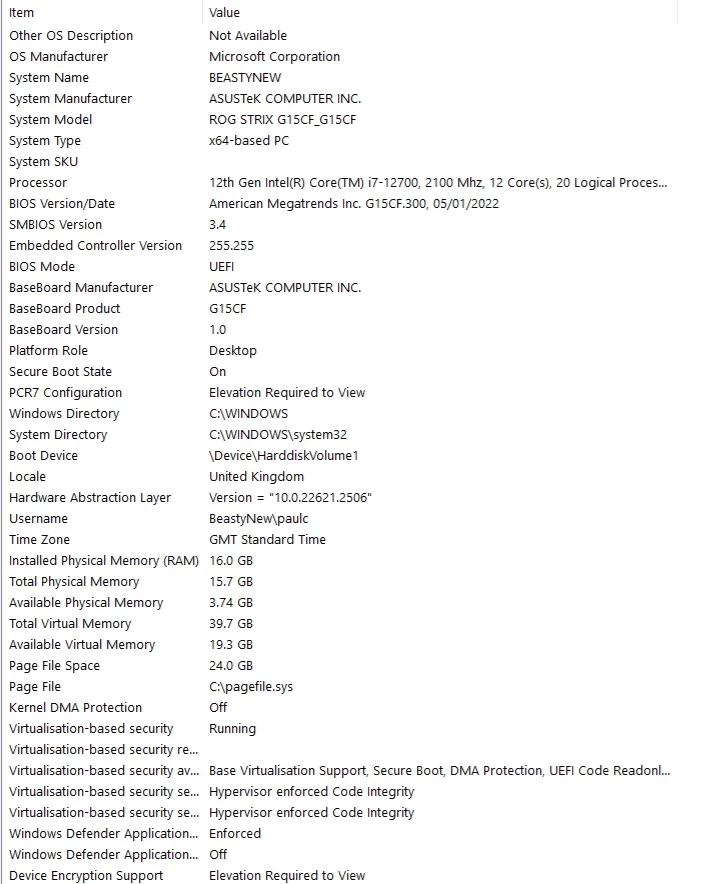Select the BaseBoard Version label

click(64, 330)
